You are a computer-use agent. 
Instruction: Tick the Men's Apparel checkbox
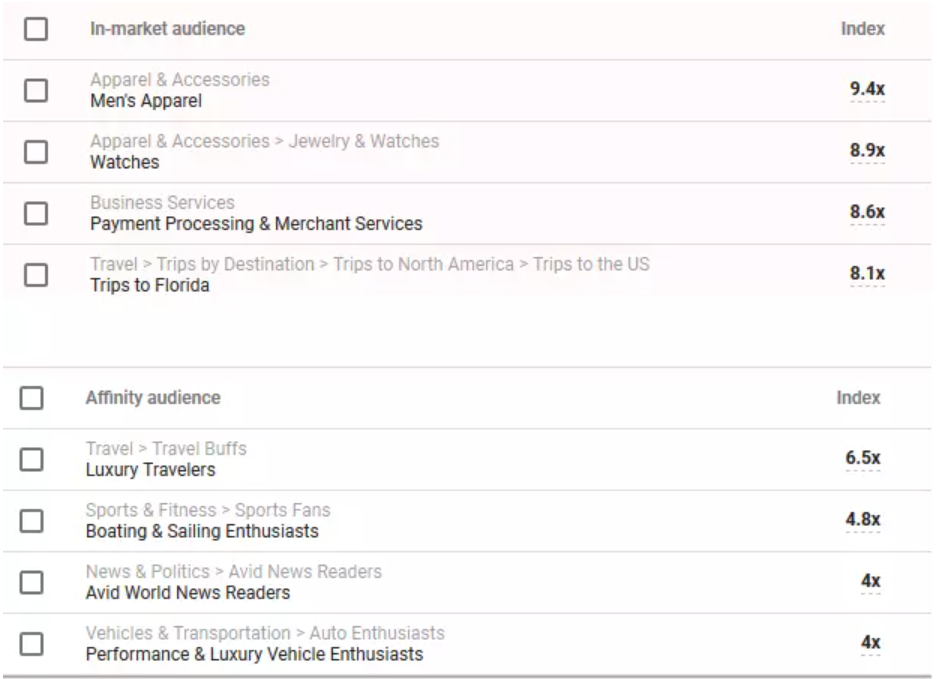(36, 91)
